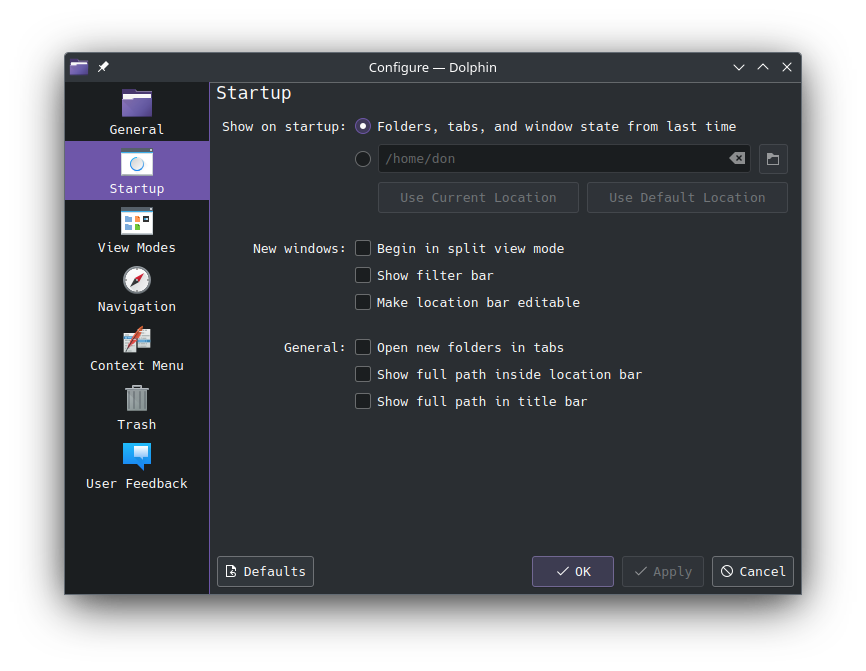
Task: Cancel the configuration dialog
Action: coord(753,572)
